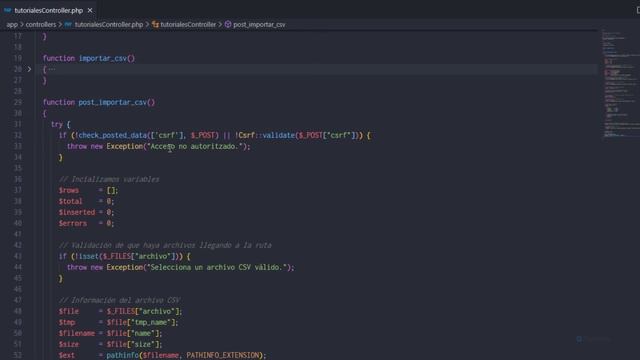Image resolution: width=640 pixels, height=360 pixels.
Task: Click the 'pathinfo' function call
Action: [122, 356]
